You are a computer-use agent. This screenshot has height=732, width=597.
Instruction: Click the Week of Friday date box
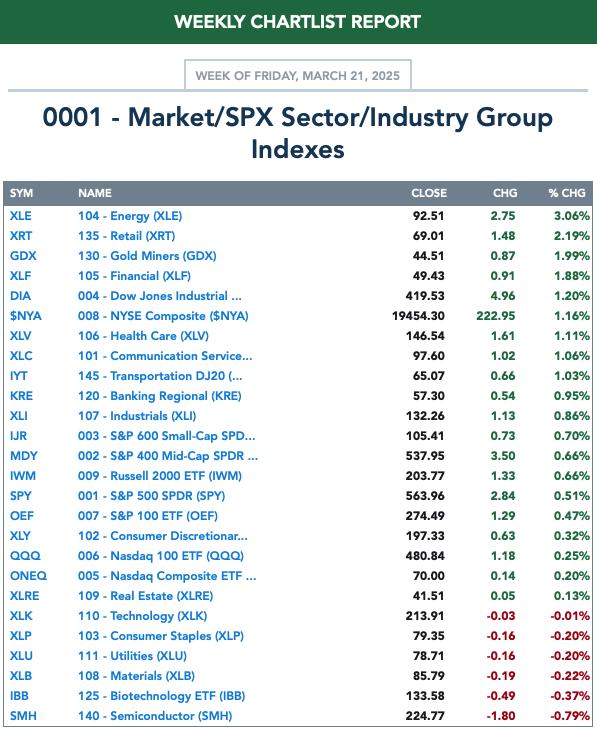click(298, 75)
